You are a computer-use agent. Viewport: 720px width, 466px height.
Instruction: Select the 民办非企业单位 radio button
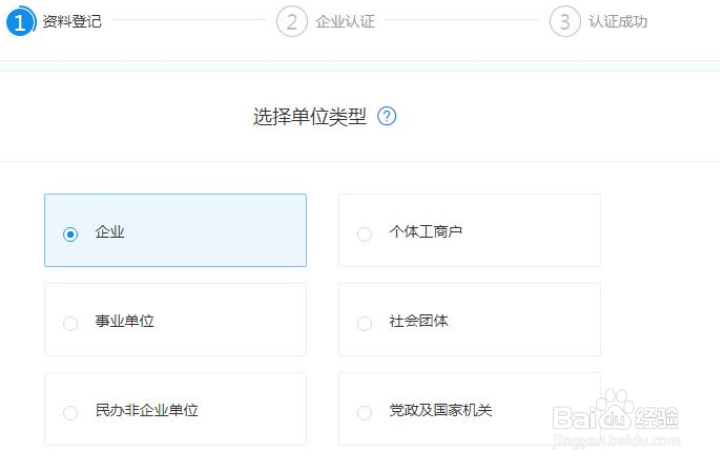pyautogui.click(x=70, y=412)
